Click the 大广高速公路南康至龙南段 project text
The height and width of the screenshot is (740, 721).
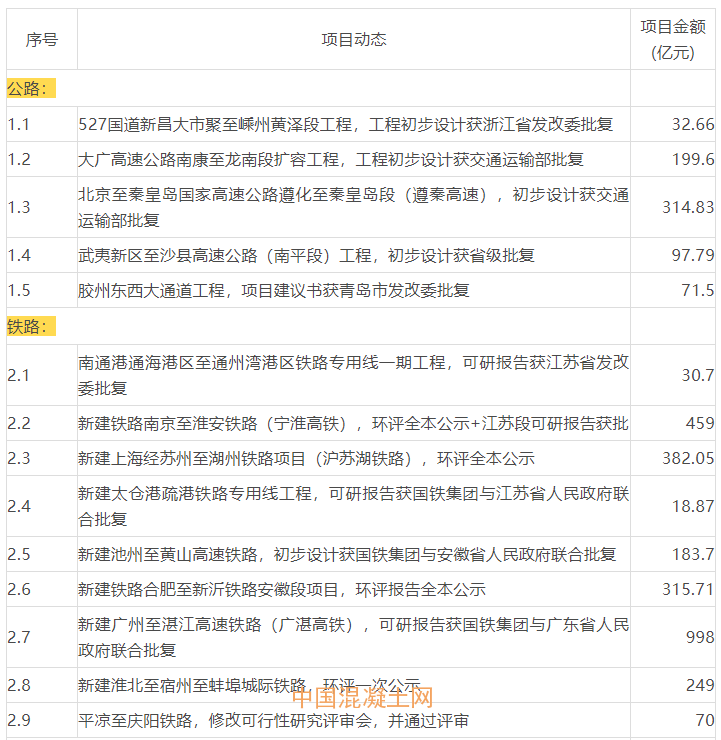pos(331,159)
